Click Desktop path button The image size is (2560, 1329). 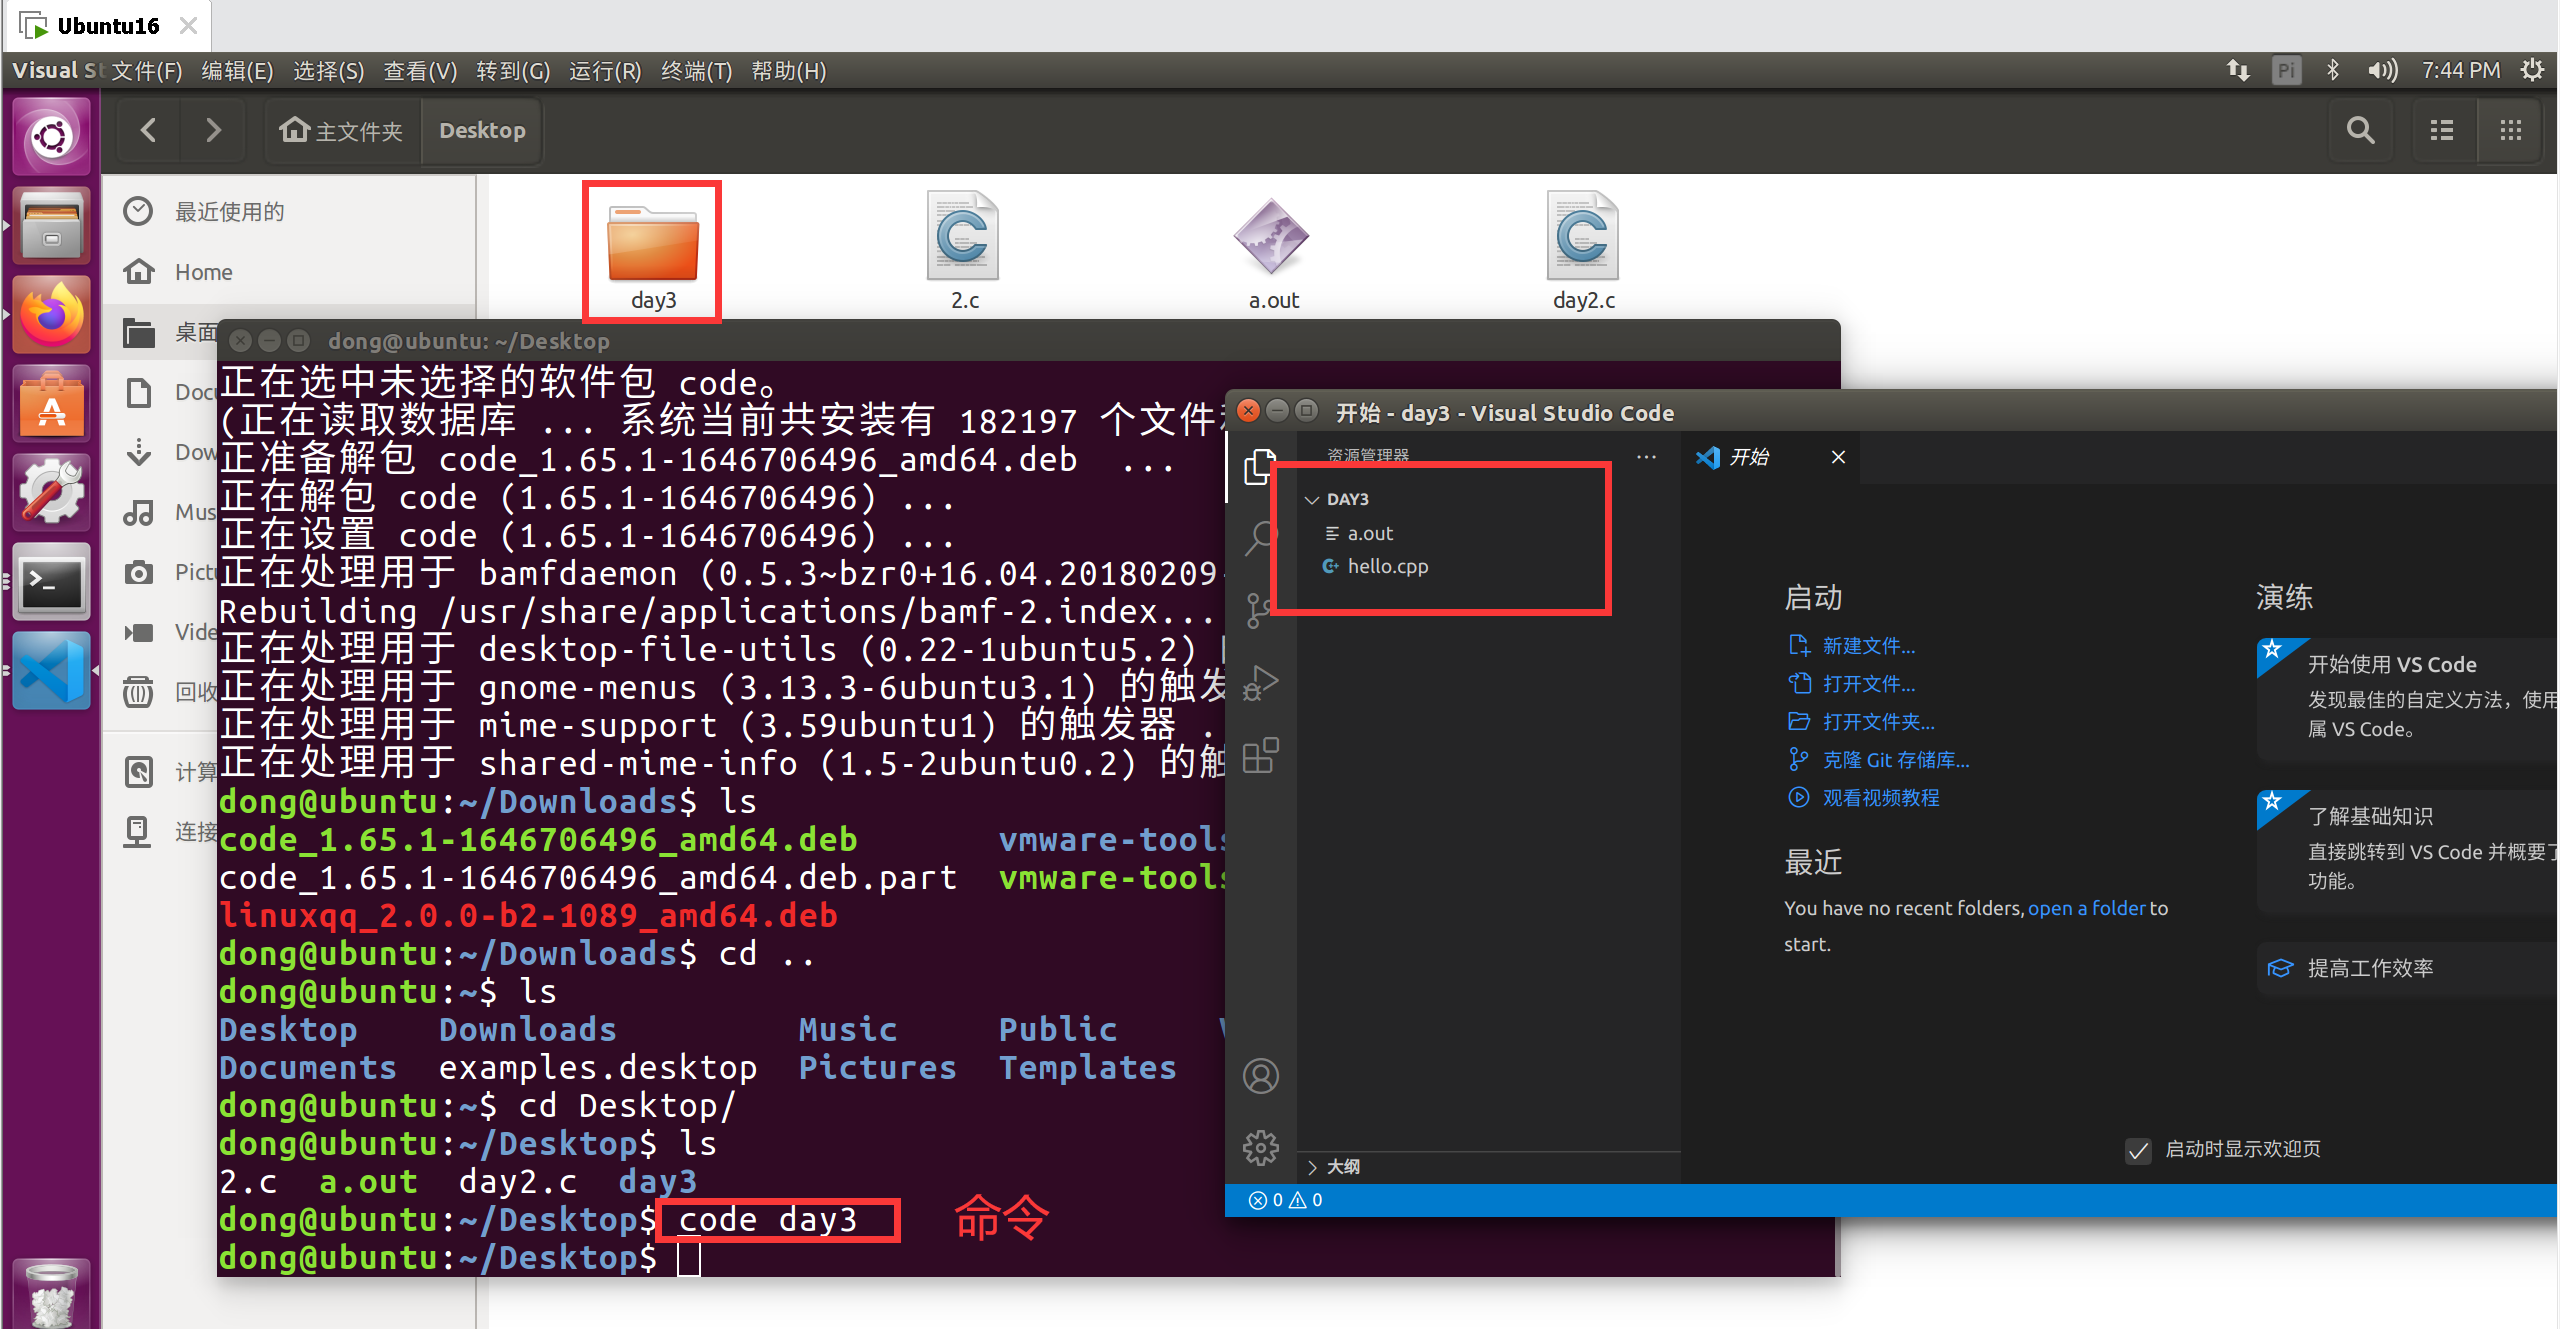click(x=482, y=130)
